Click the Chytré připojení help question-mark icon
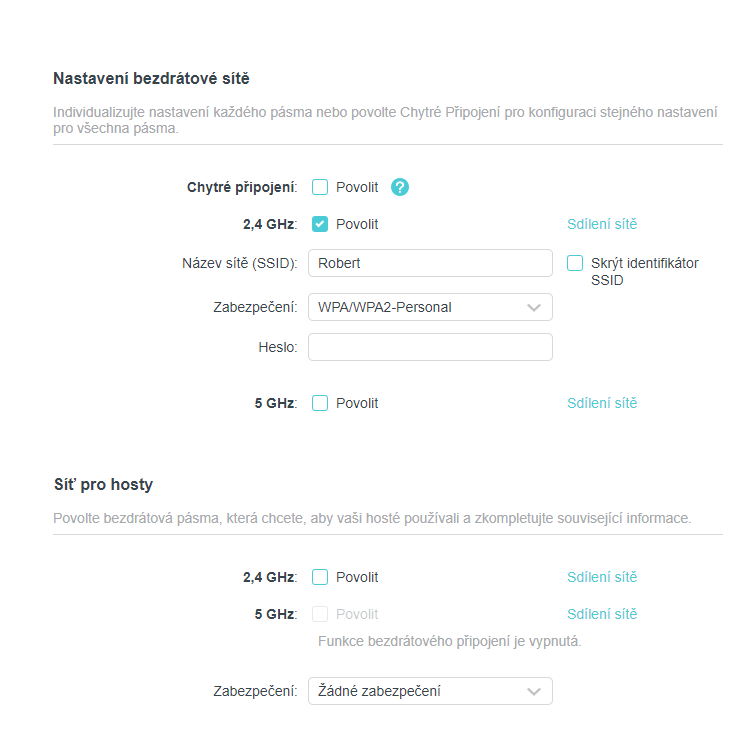Screen dimensions: 740x729 click(x=400, y=187)
